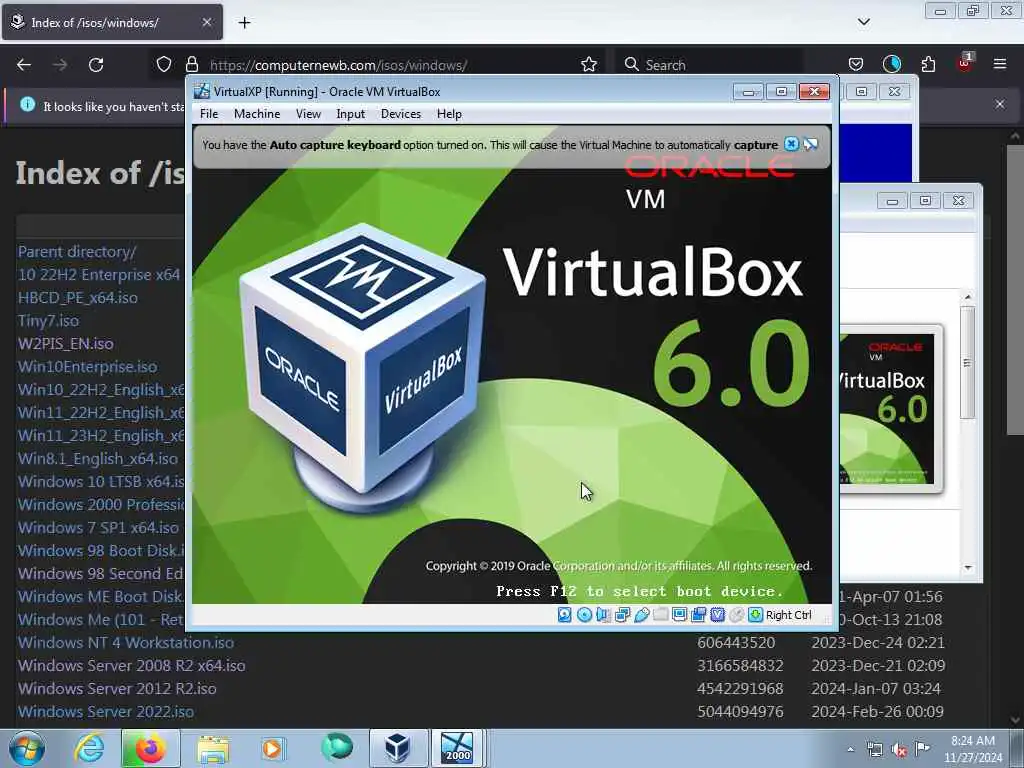
Task: Open the Windows Server 2008 R2 x64.iso link
Action: click(131, 665)
